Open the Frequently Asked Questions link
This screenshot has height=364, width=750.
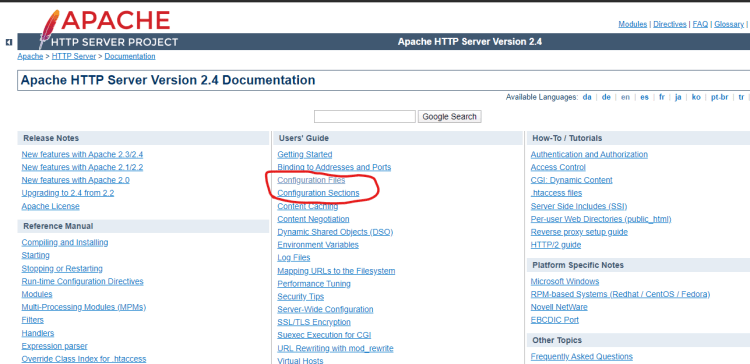coord(582,356)
